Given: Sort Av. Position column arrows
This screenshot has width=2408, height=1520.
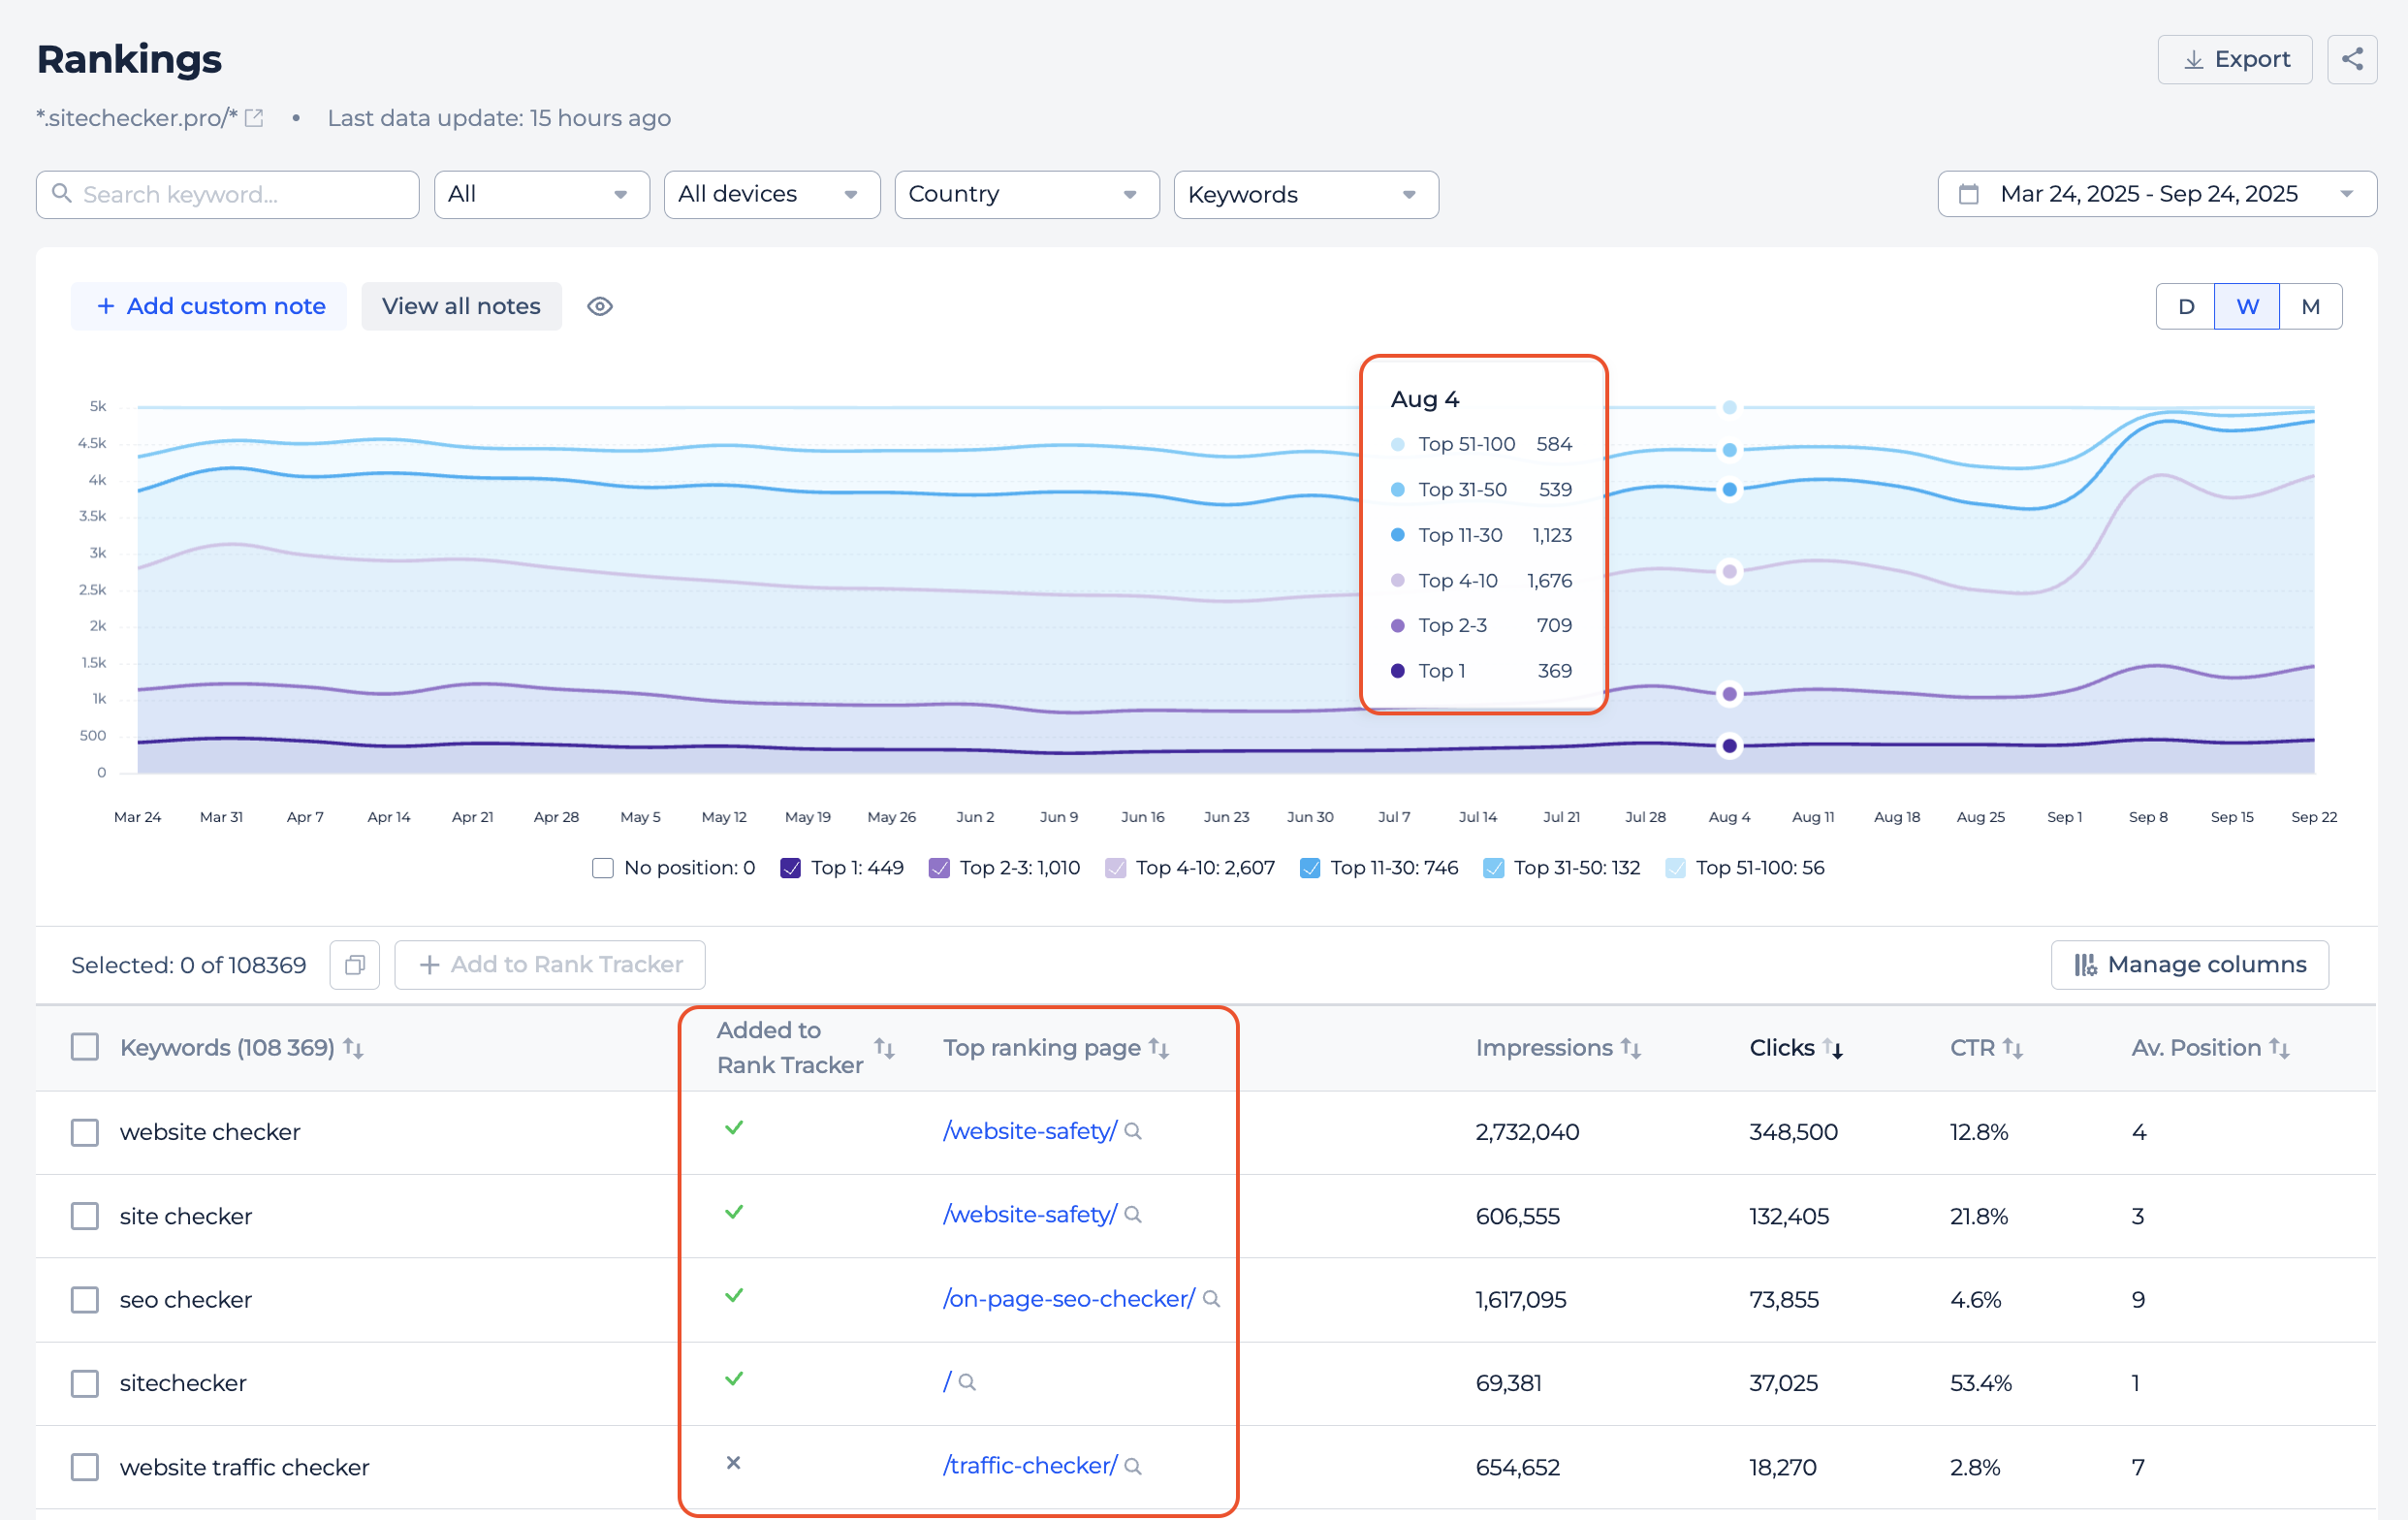Looking at the screenshot, I should (x=2279, y=1048).
